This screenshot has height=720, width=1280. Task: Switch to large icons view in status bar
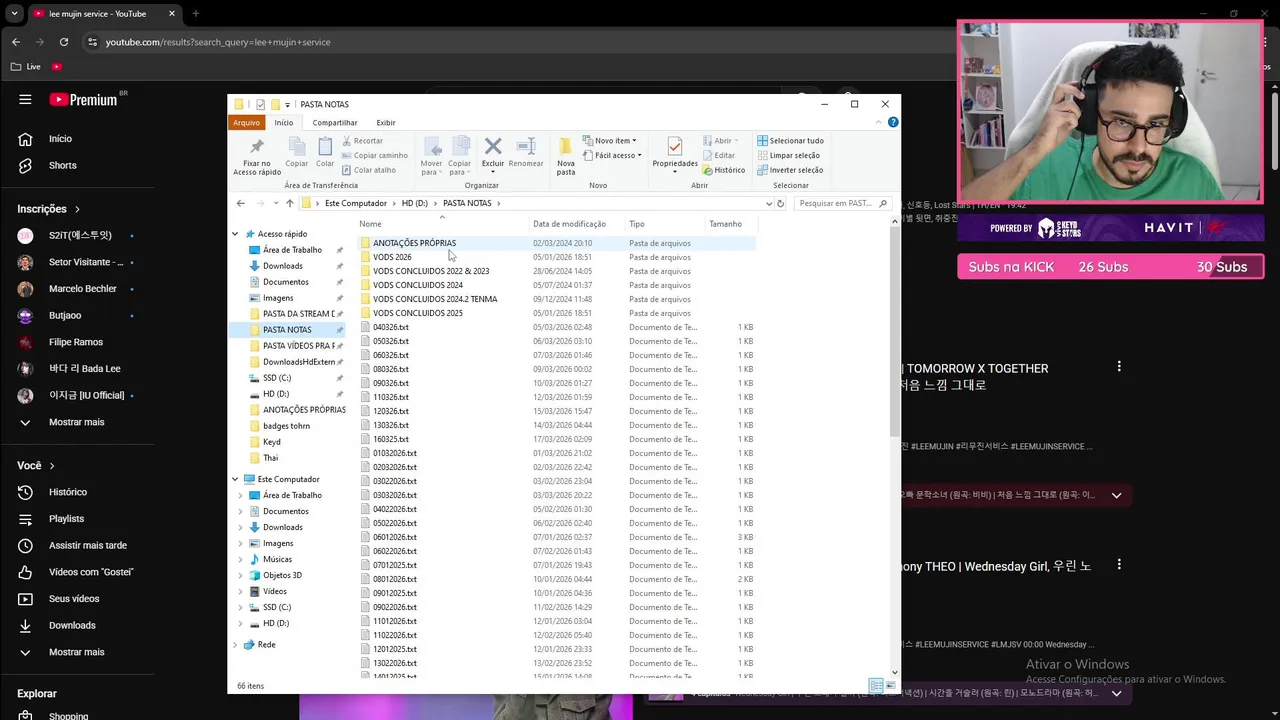pos(890,686)
